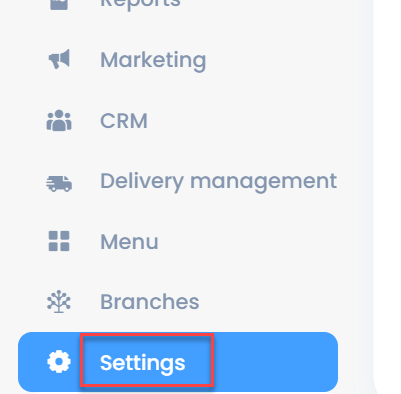This screenshot has width=401, height=394.
Task: Navigate to the Branches label
Action: tap(150, 302)
